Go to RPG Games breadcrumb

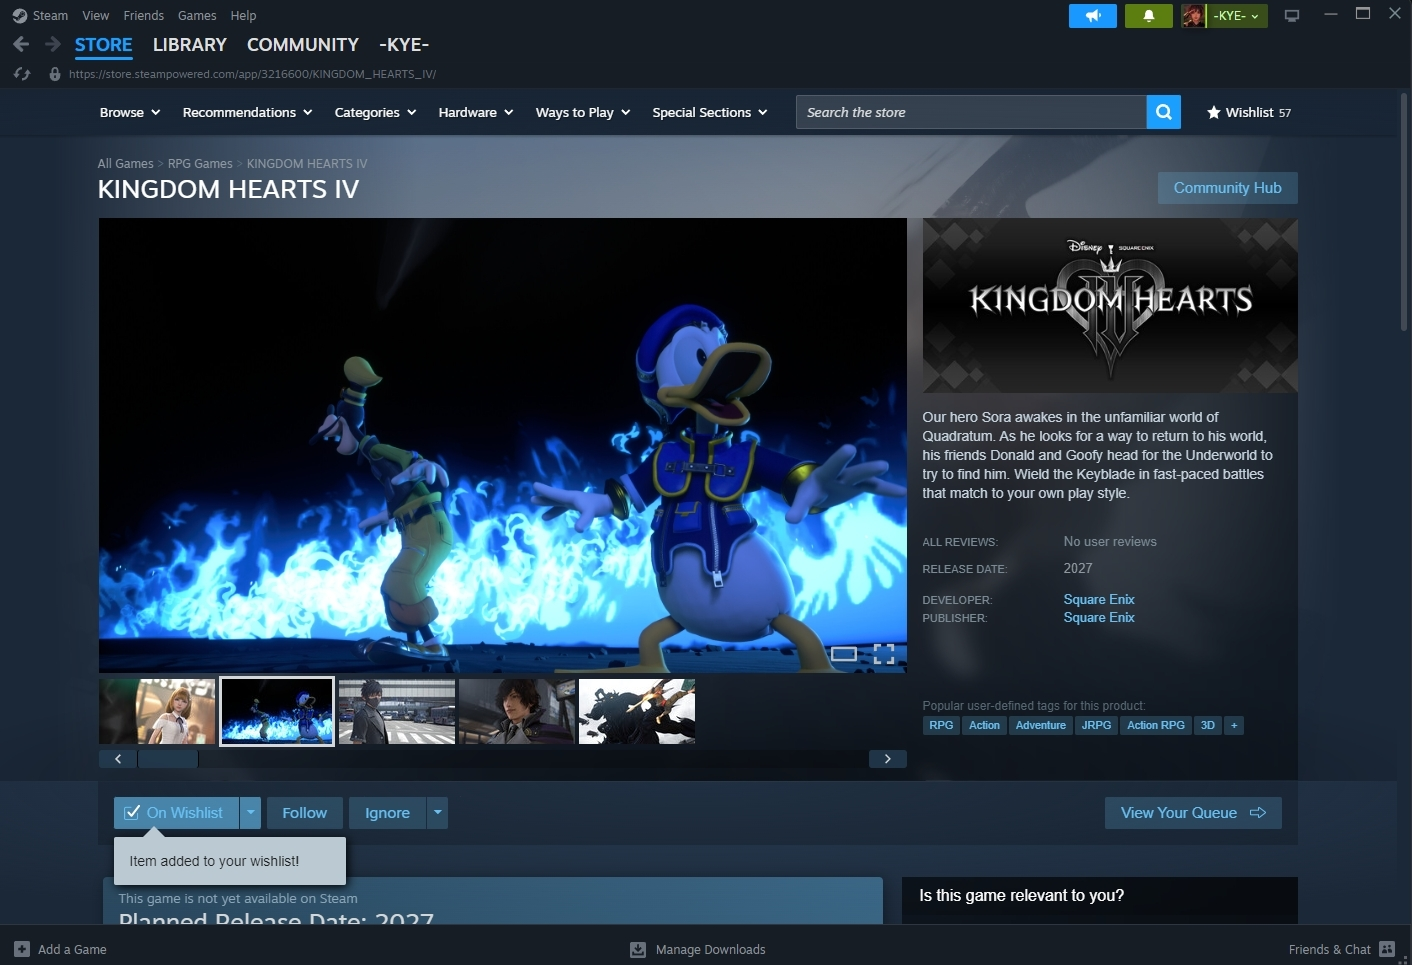tap(200, 164)
